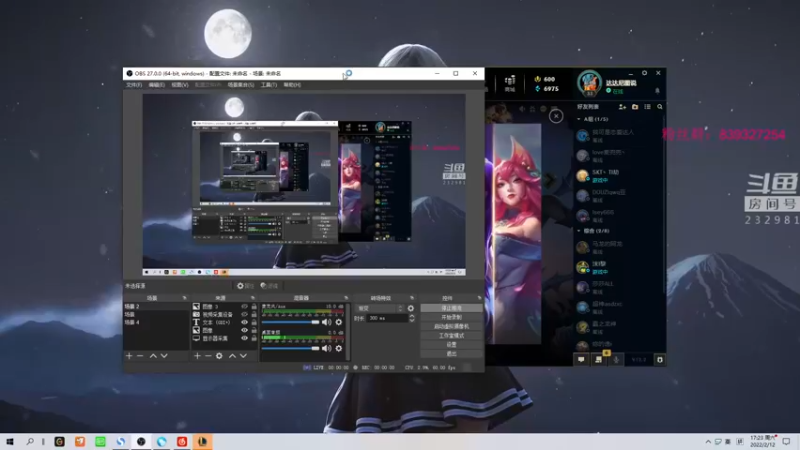Click microphone icon in League bottom bar
800x450 pixels.
[x=616, y=360]
